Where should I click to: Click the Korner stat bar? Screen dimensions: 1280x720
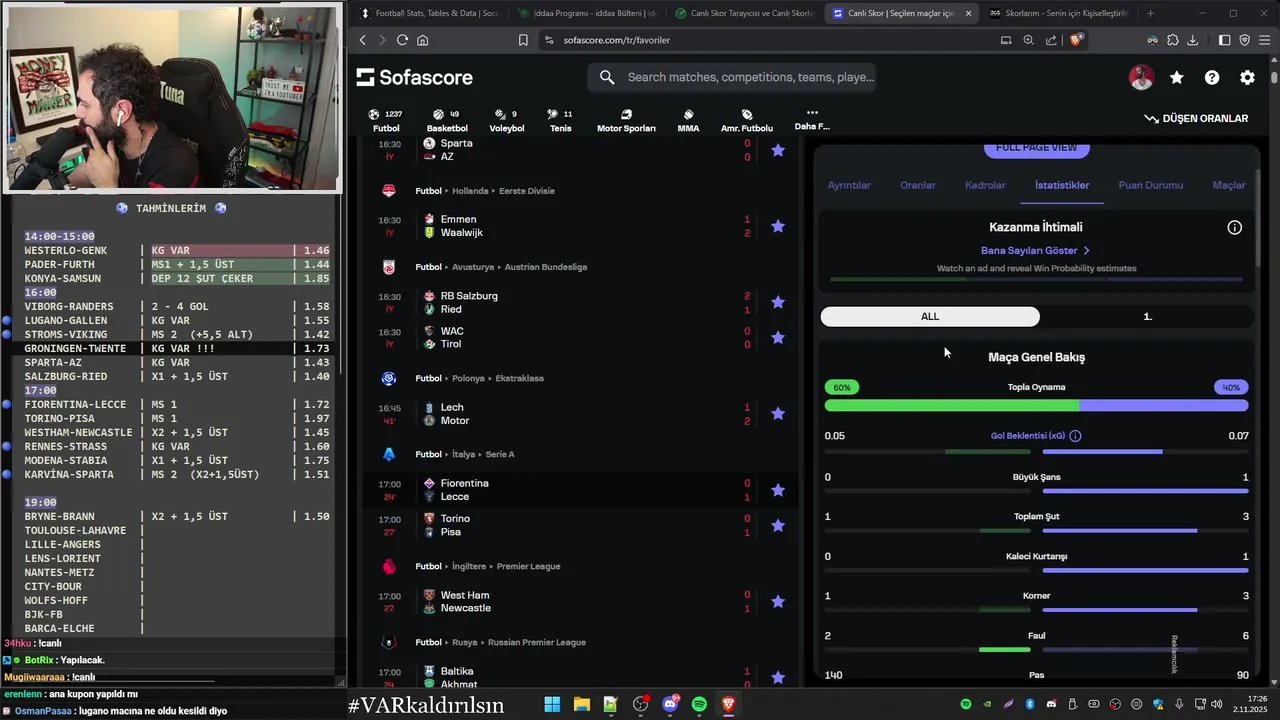[x=1036, y=610]
